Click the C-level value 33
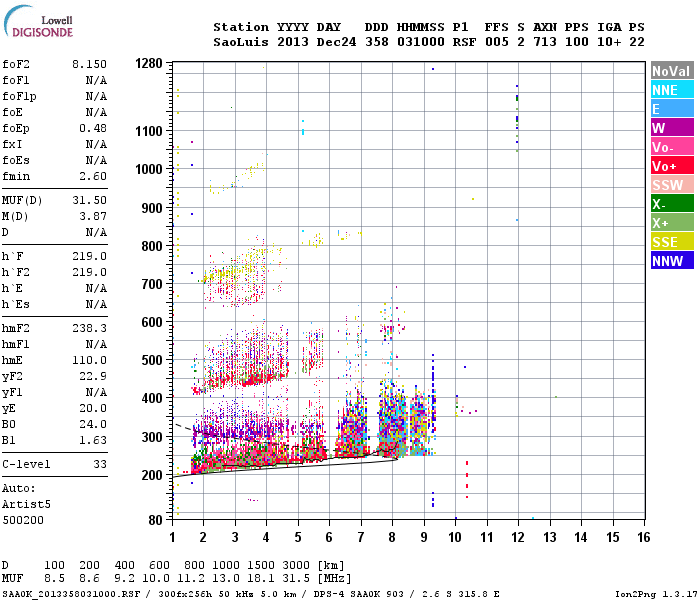700x600 pixels. tap(100, 464)
